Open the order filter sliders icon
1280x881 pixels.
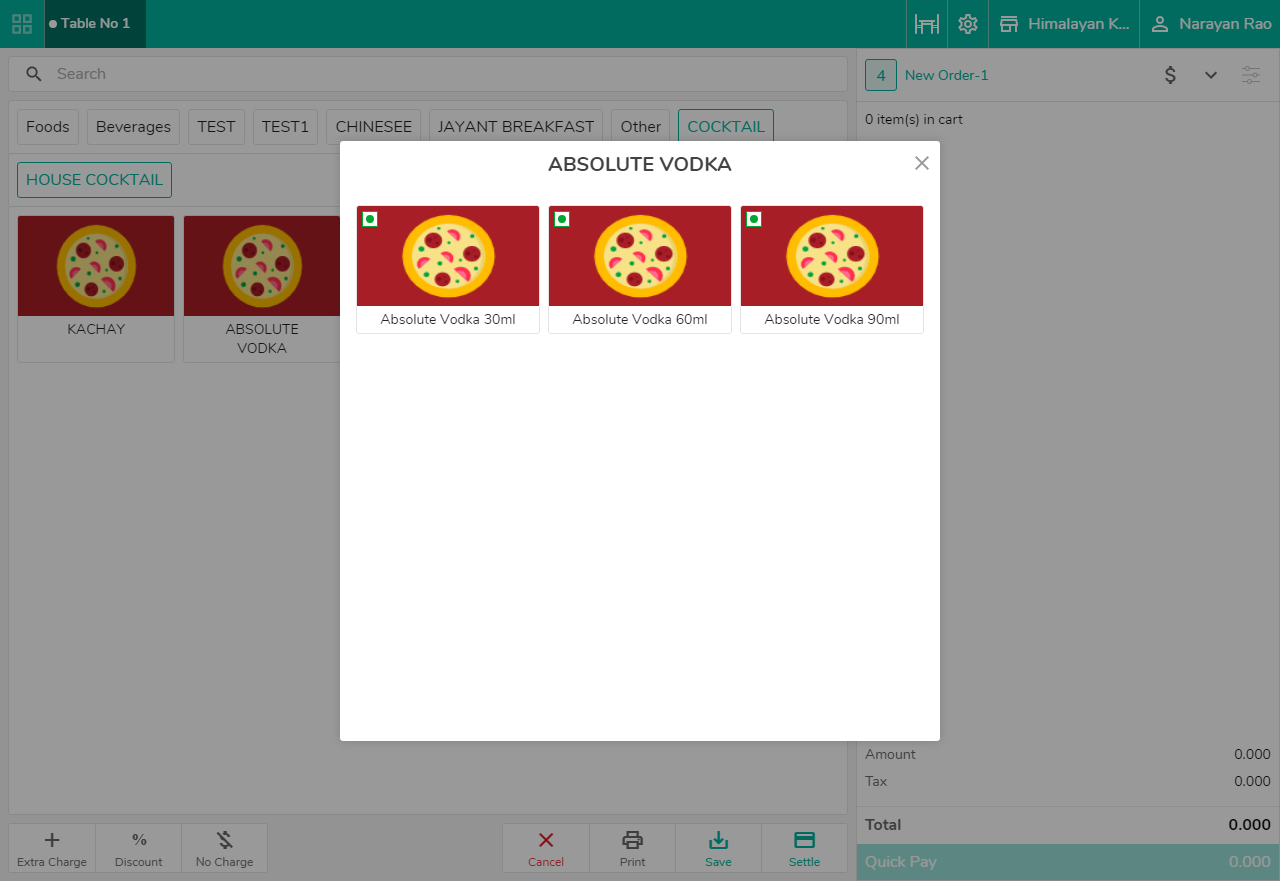click(1251, 75)
